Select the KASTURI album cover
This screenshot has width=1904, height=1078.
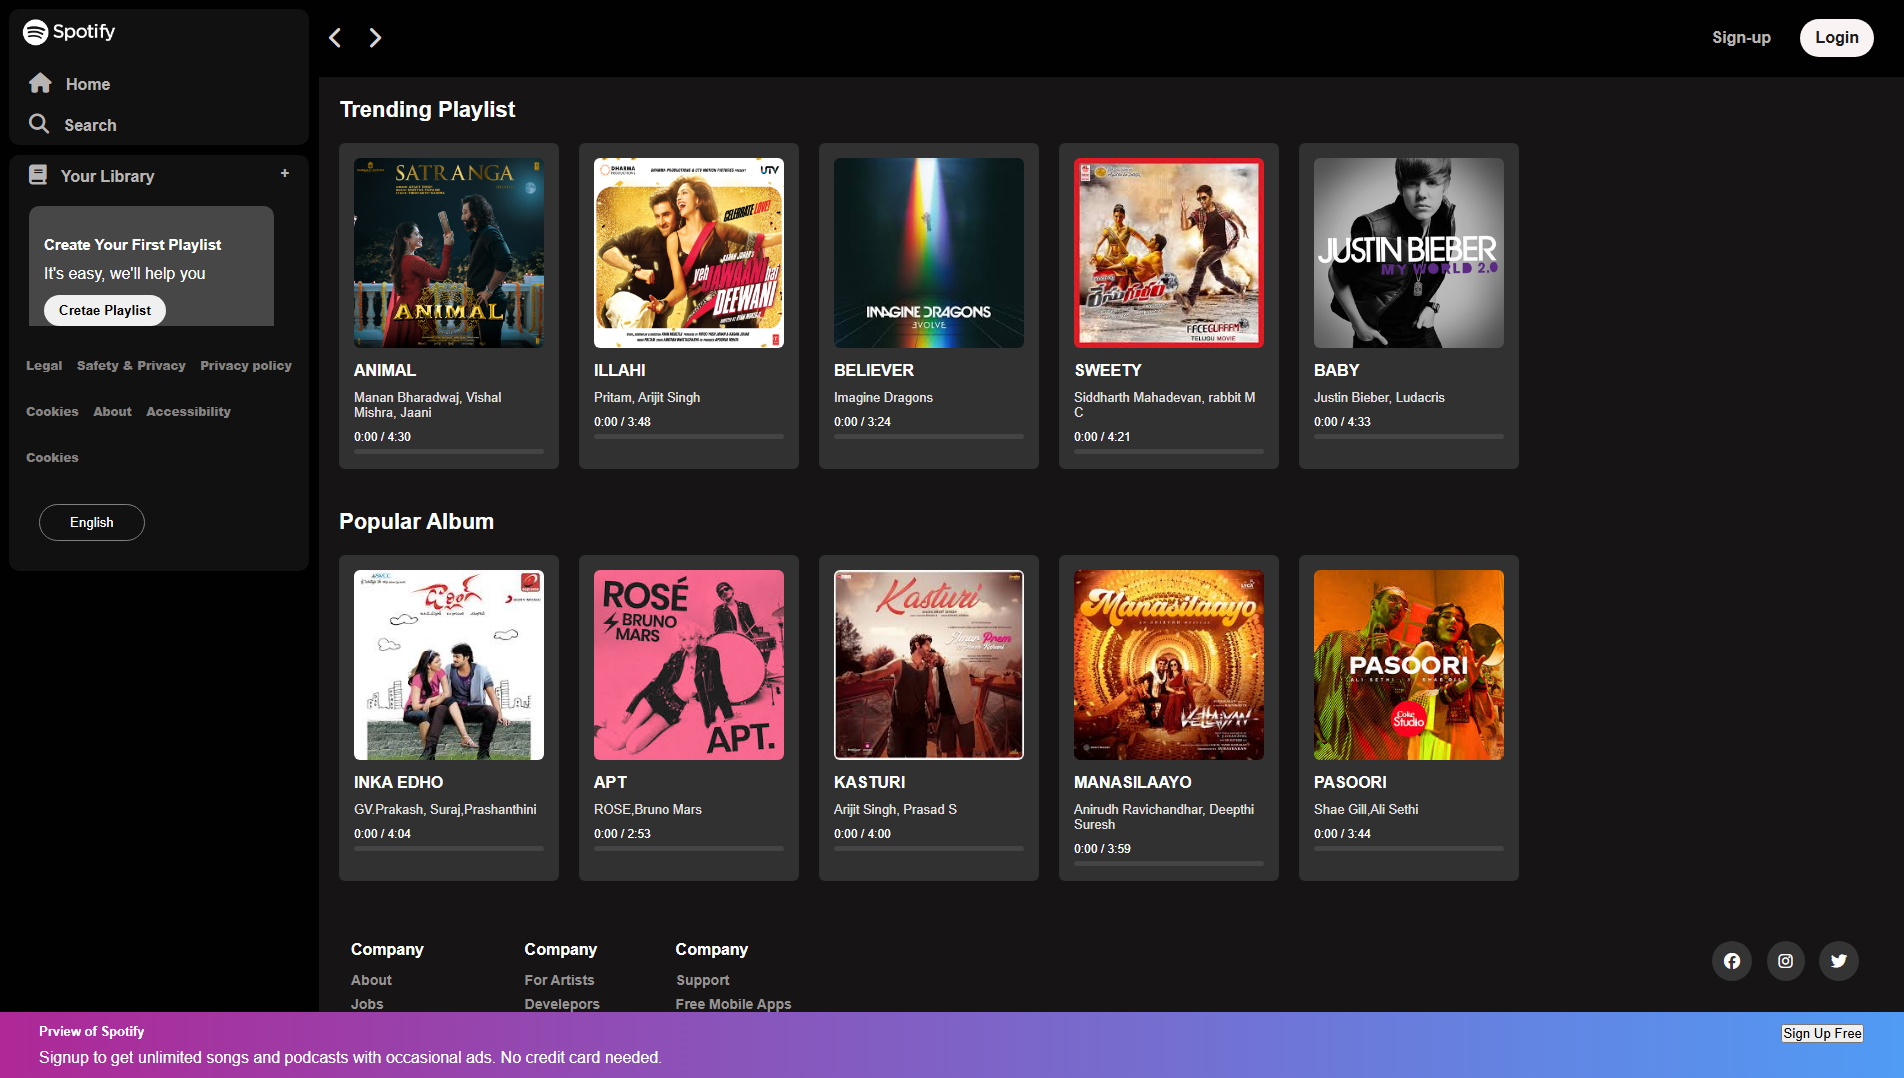929,665
